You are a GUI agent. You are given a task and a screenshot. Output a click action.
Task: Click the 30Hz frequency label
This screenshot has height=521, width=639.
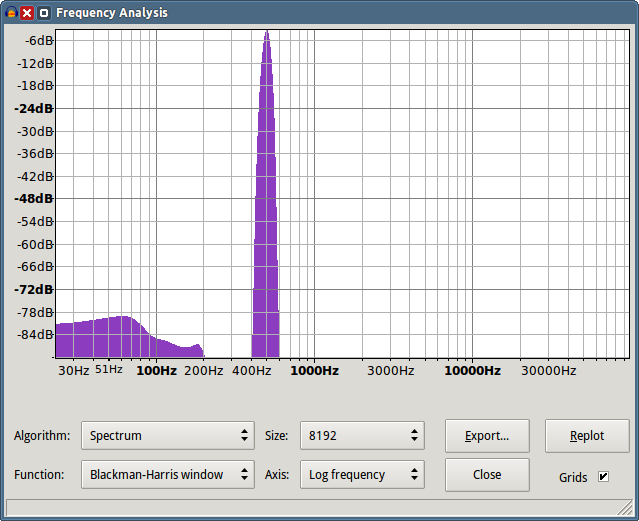click(x=73, y=371)
